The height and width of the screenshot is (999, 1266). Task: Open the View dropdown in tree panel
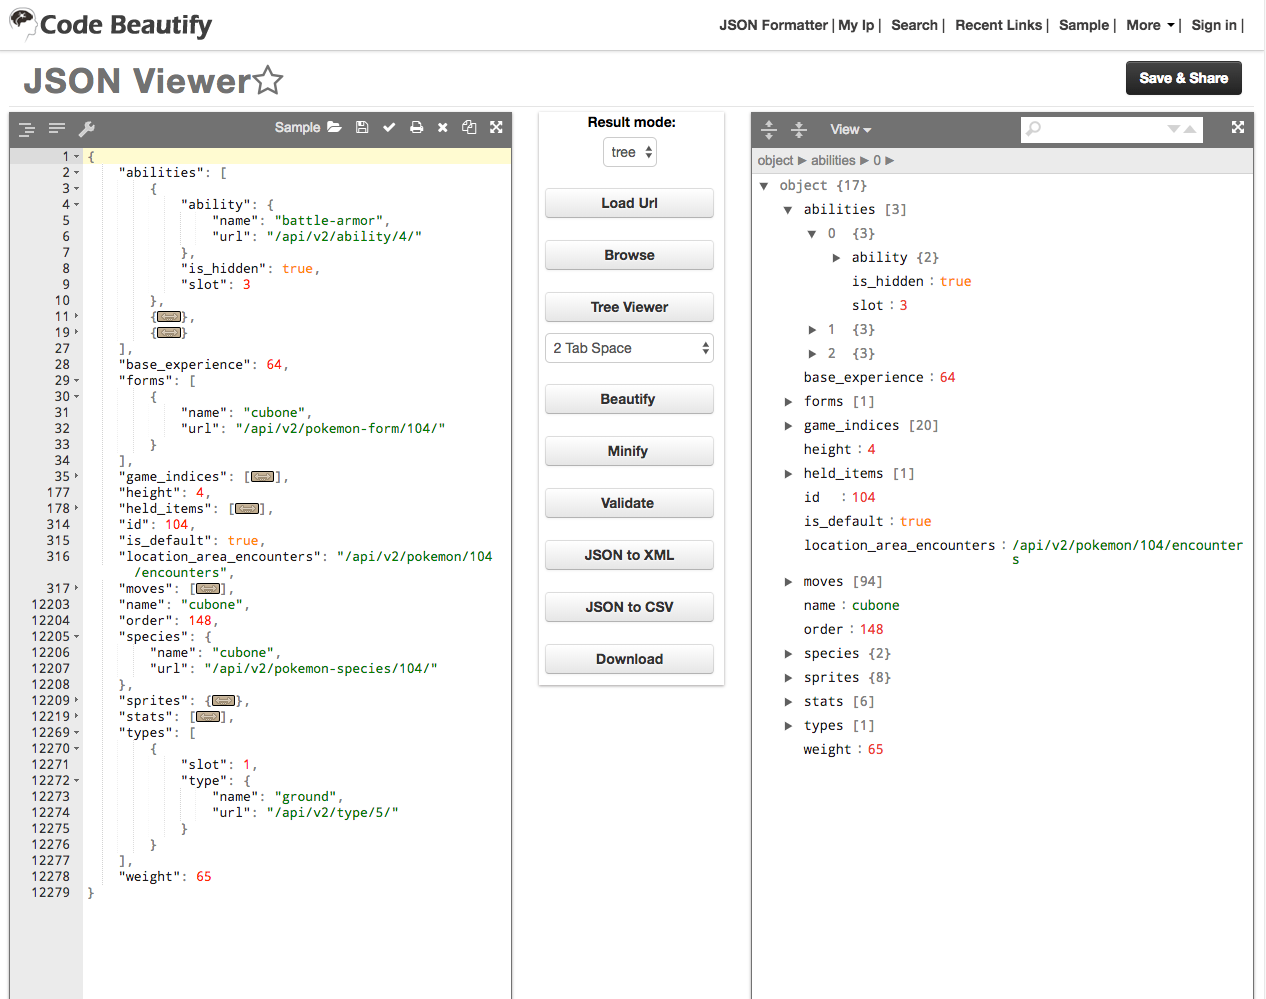(851, 129)
